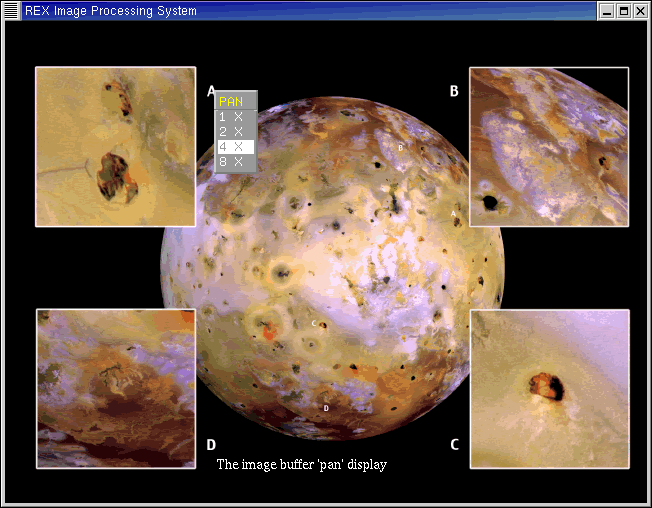Click the orange-red volcanic patch on globe
Screen dimensions: 652x508
click(x=269, y=331)
